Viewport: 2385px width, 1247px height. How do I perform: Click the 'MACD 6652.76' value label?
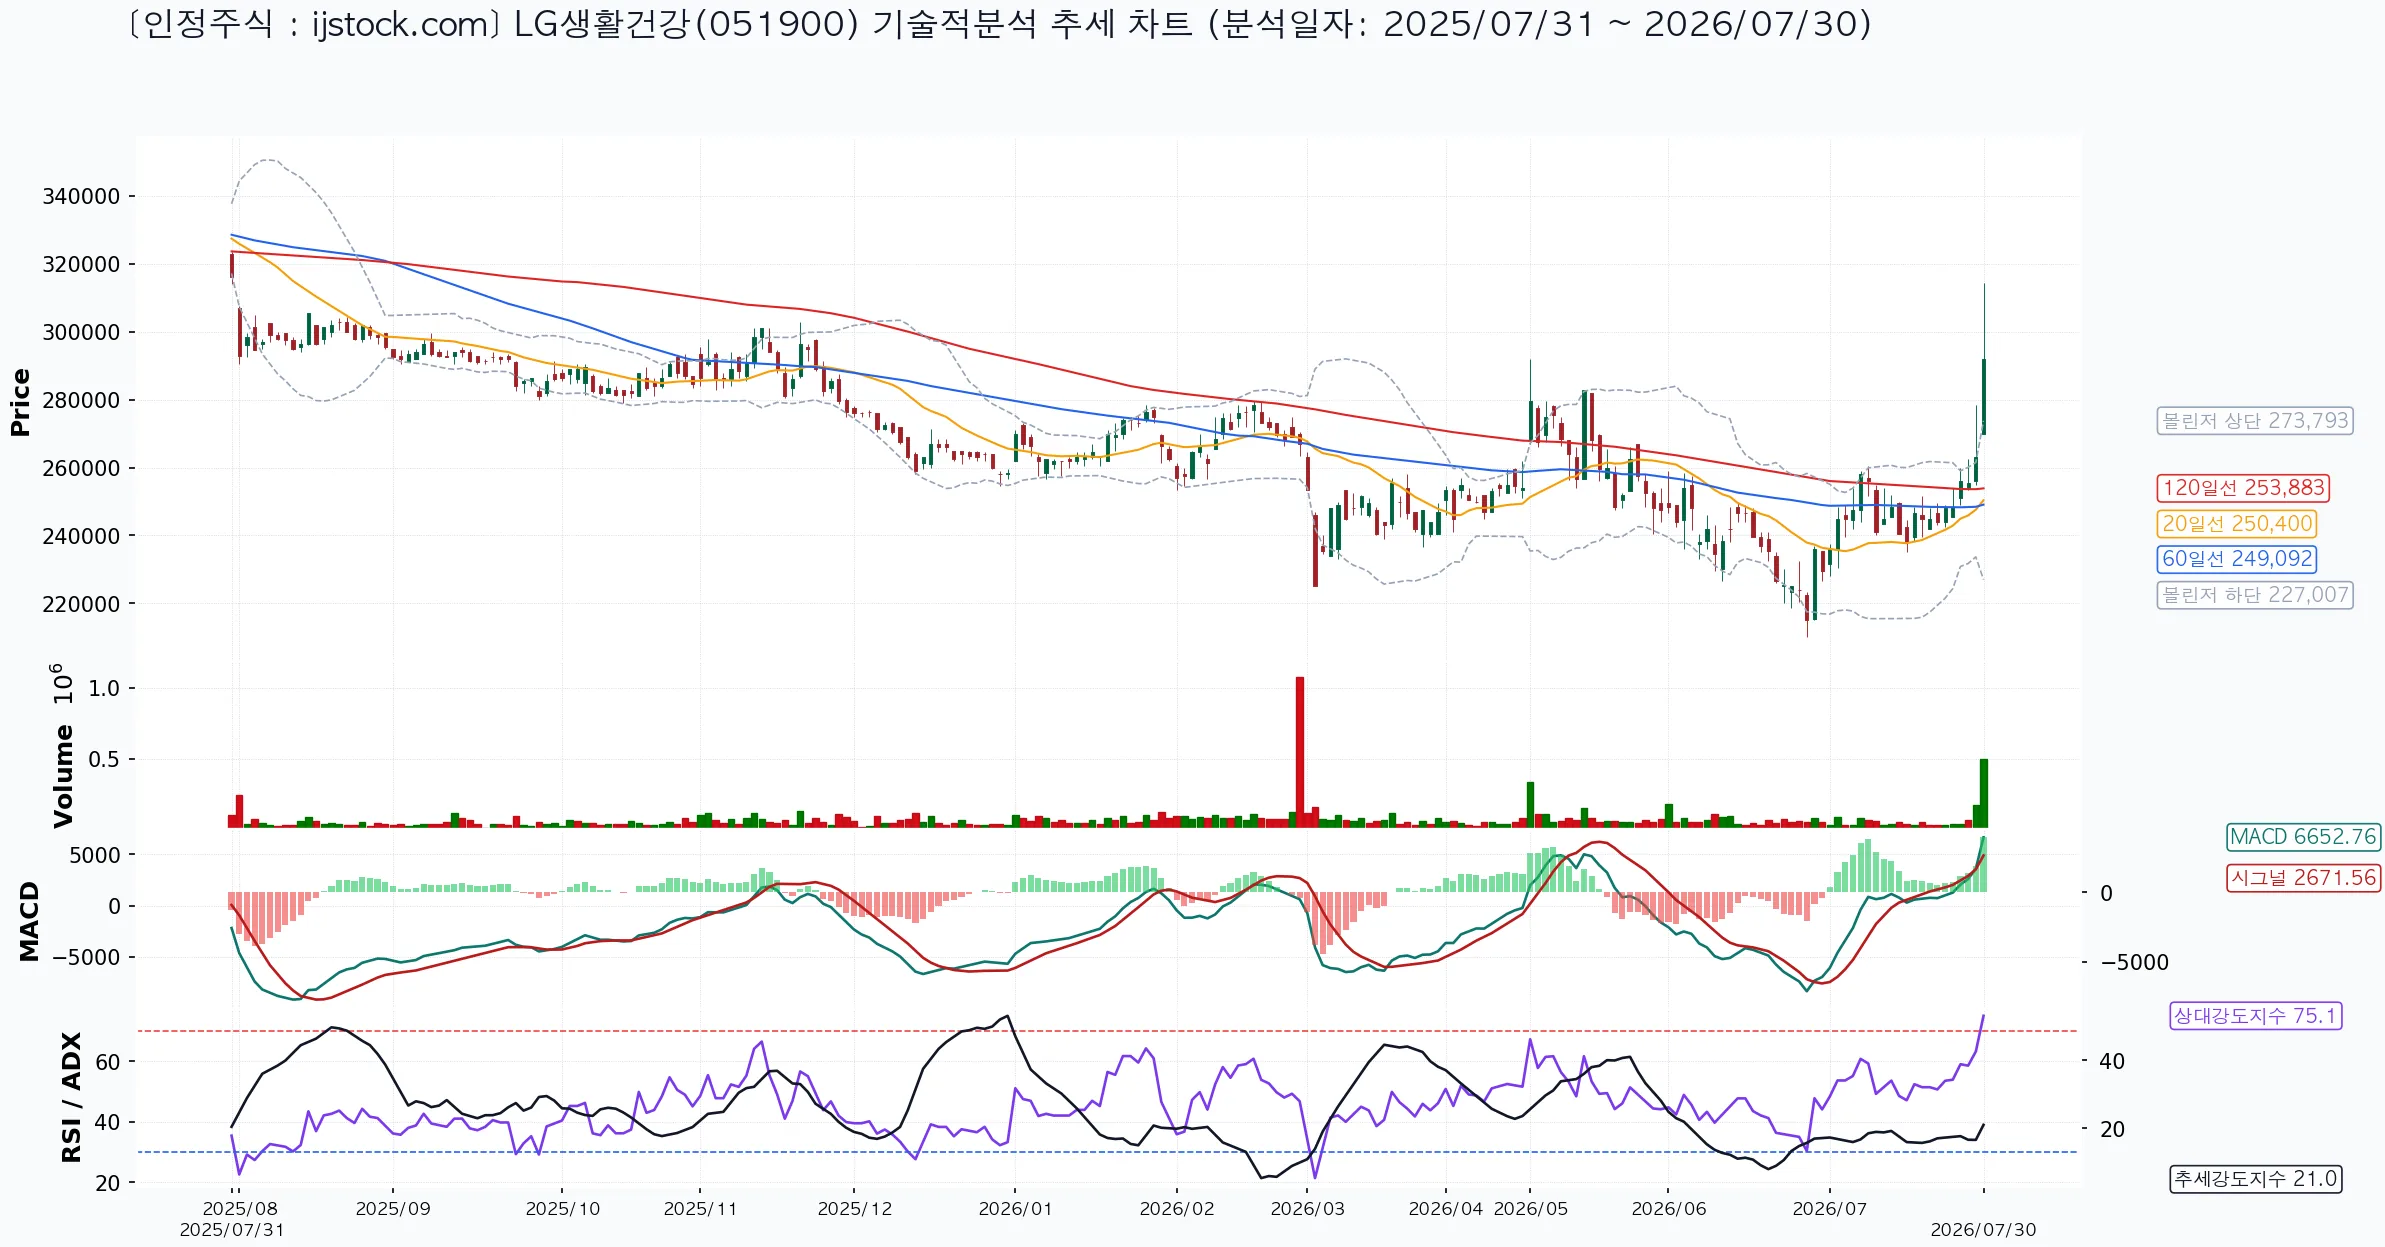pos(2303,837)
